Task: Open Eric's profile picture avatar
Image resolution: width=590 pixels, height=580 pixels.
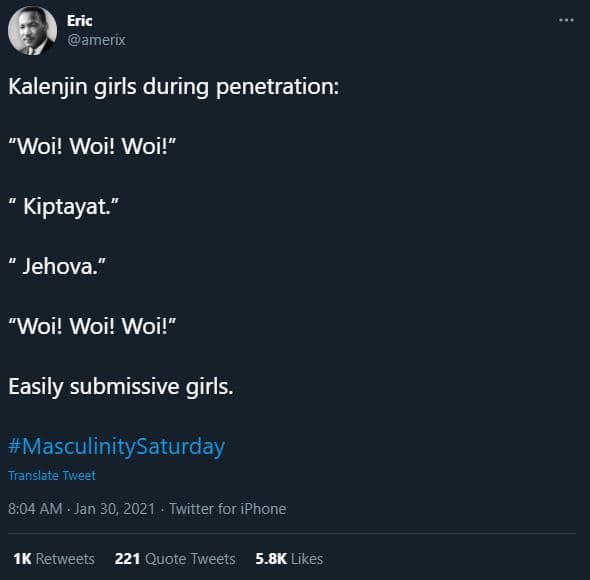Action: pos(32,30)
